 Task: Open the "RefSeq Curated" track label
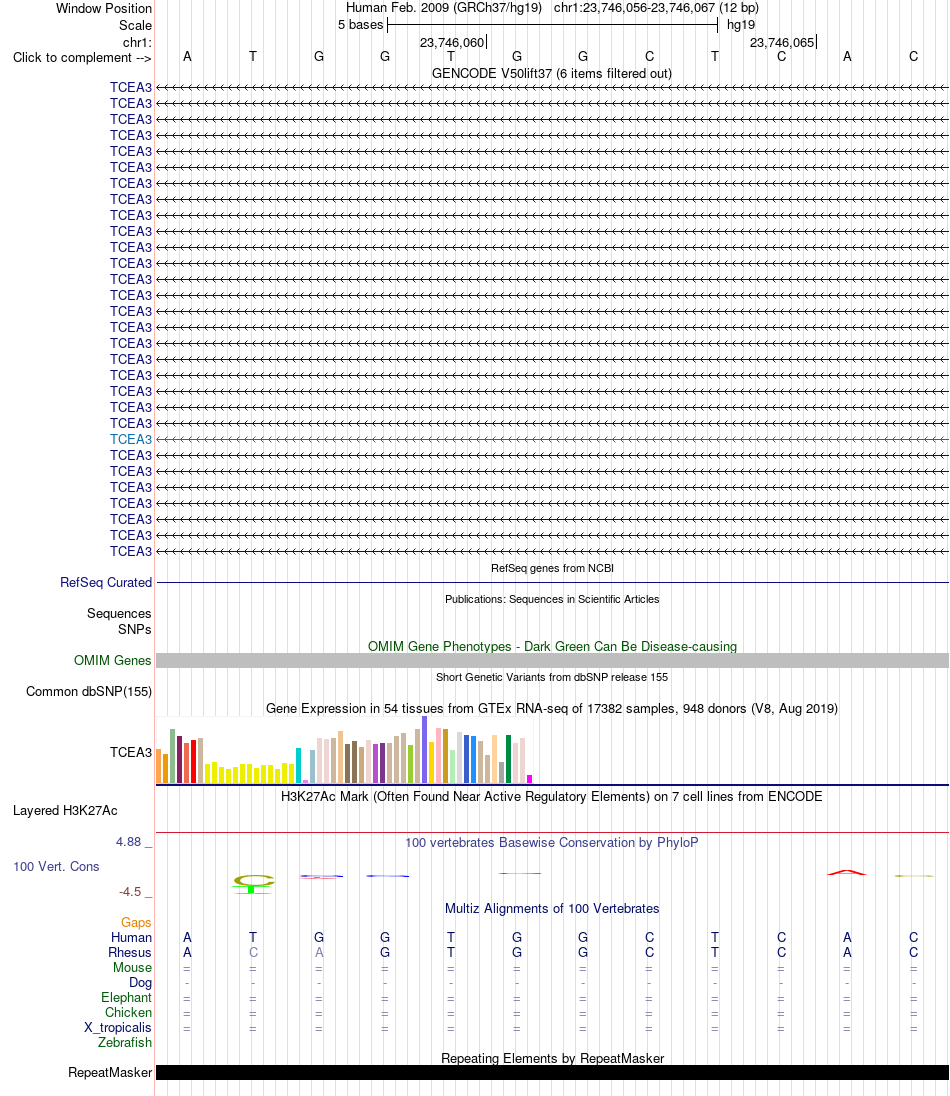(x=106, y=582)
